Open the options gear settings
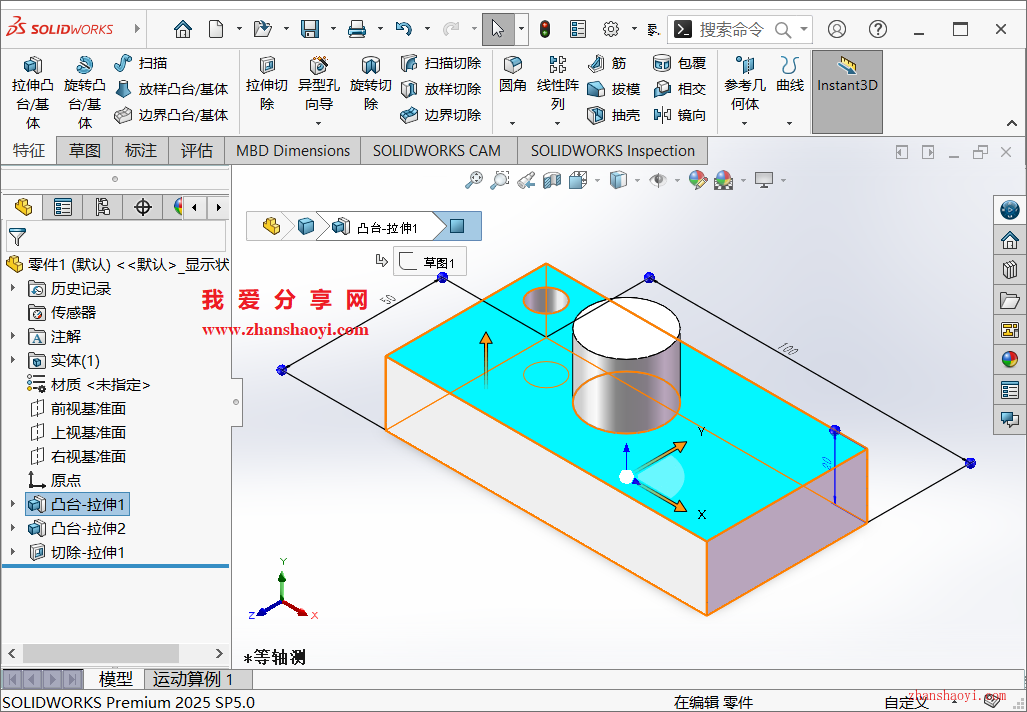This screenshot has height=712, width=1027. click(611, 29)
